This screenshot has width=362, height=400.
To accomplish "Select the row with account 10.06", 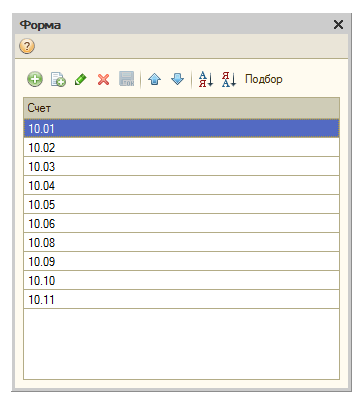I will click(182, 223).
